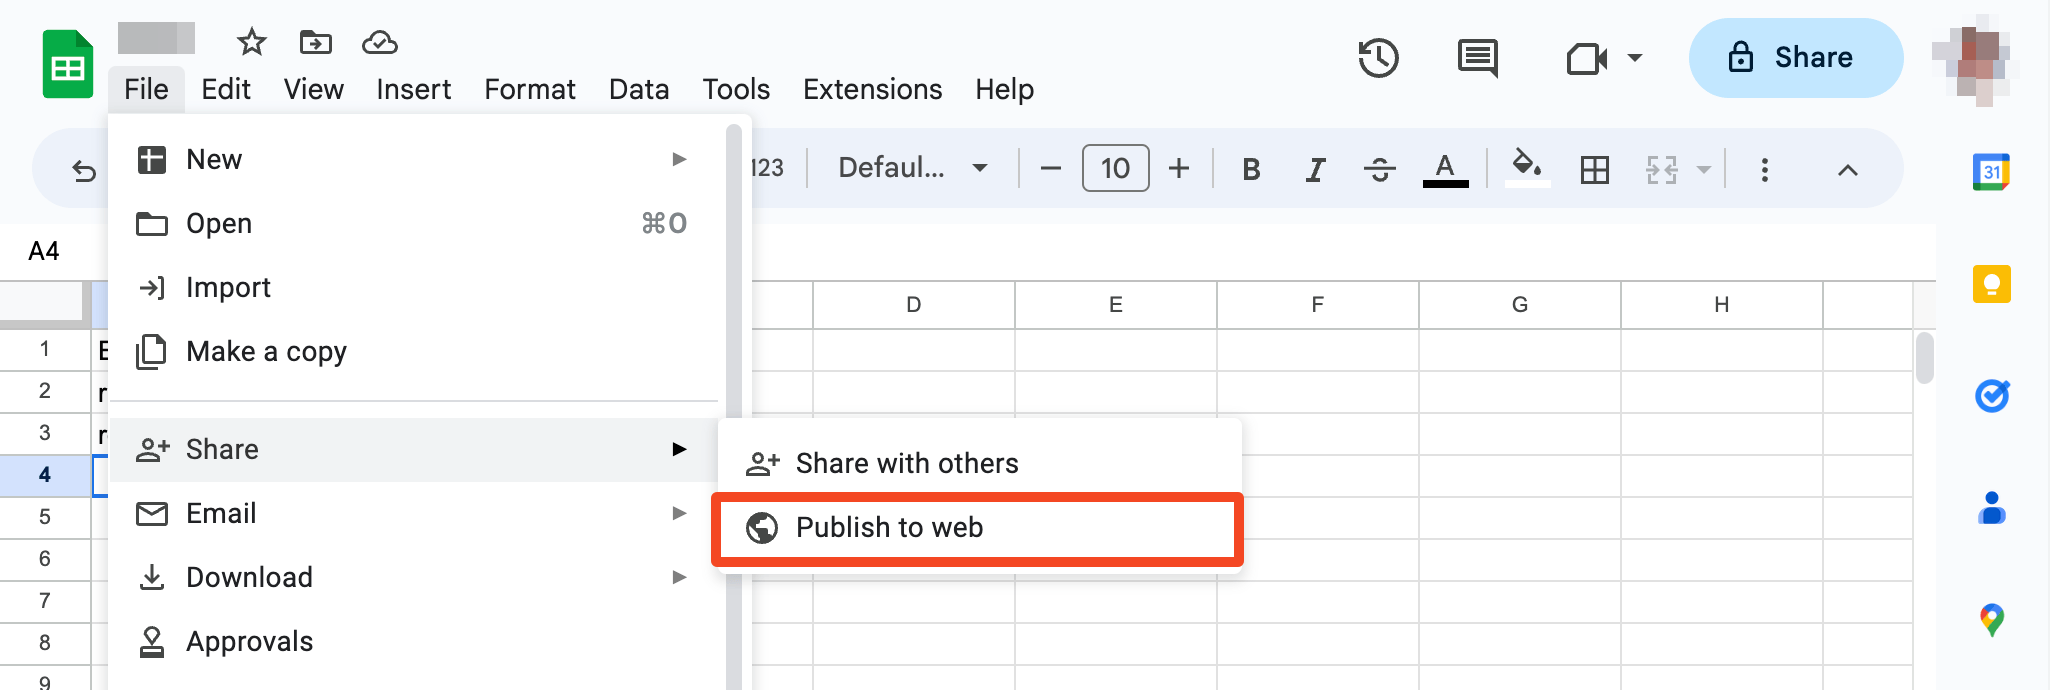2050x690 pixels.
Task: Toggle strikethrough formatting
Action: [1379, 170]
